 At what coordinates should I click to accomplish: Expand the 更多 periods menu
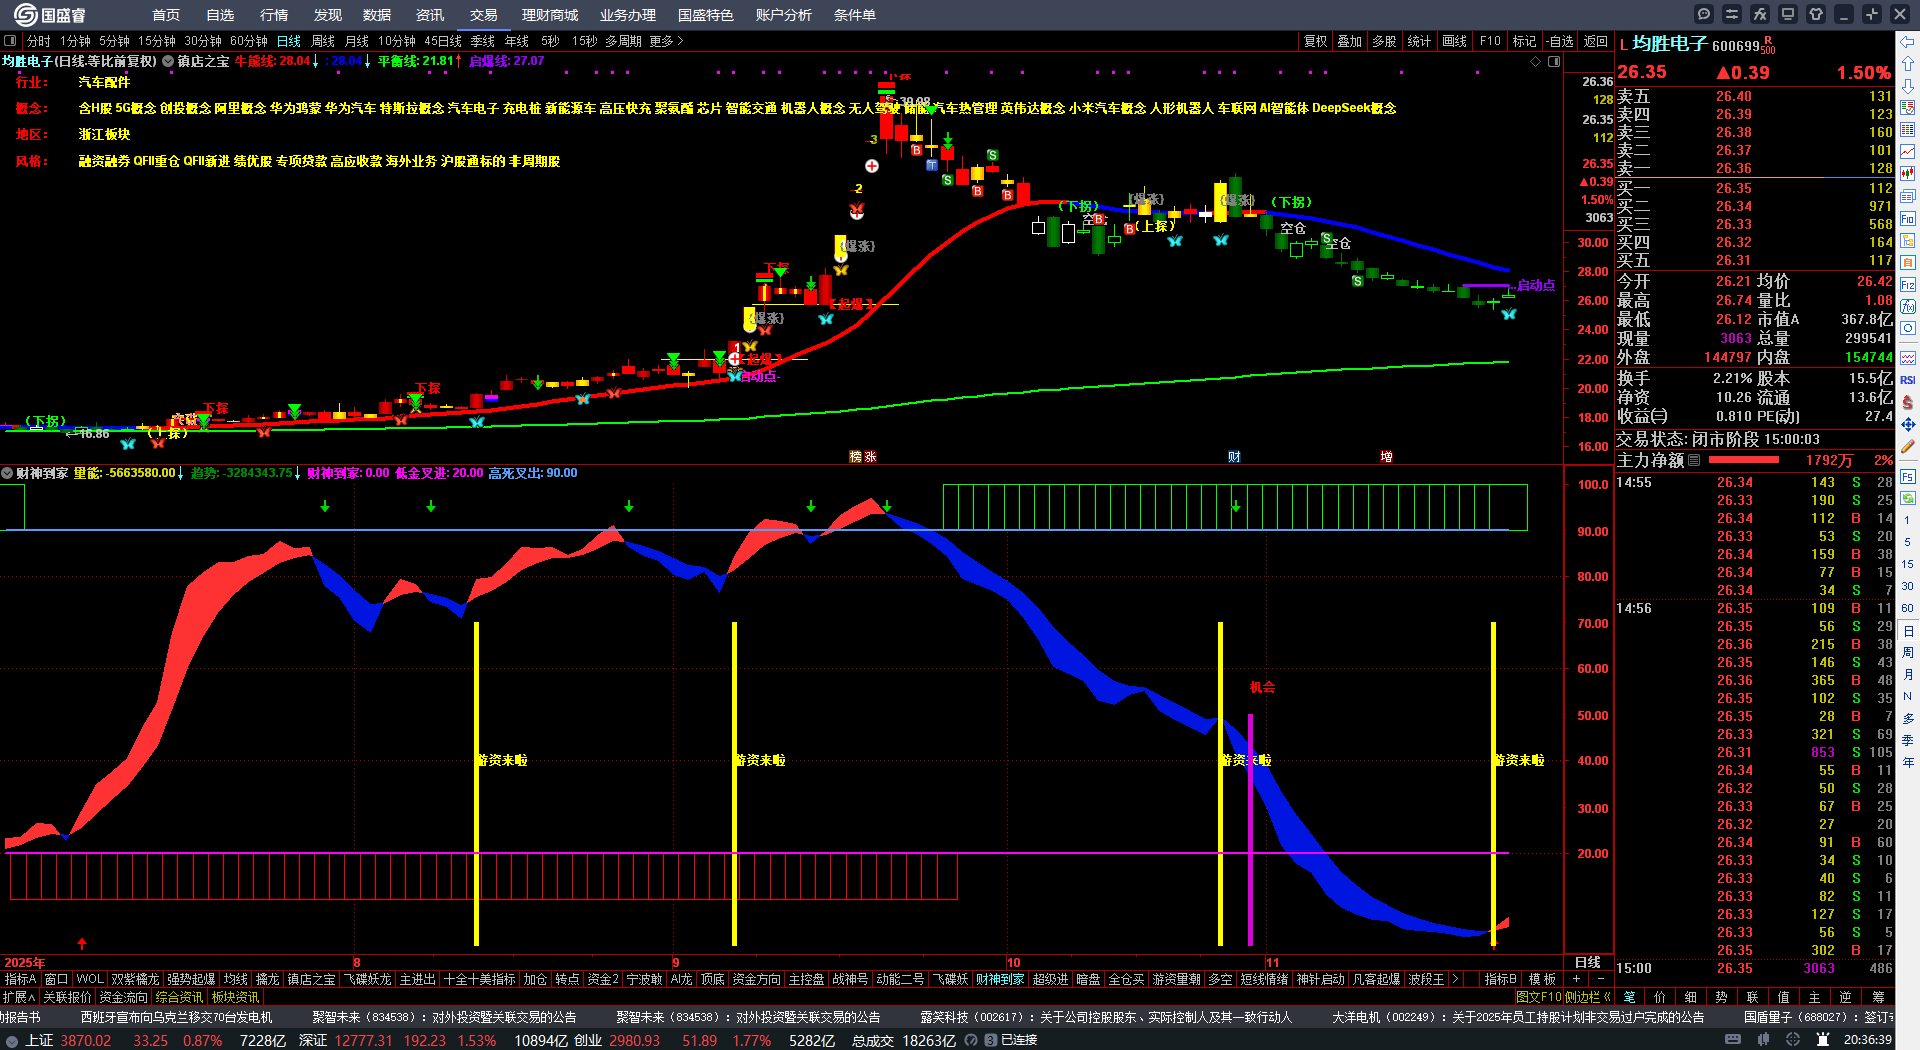[x=666, y=41]
